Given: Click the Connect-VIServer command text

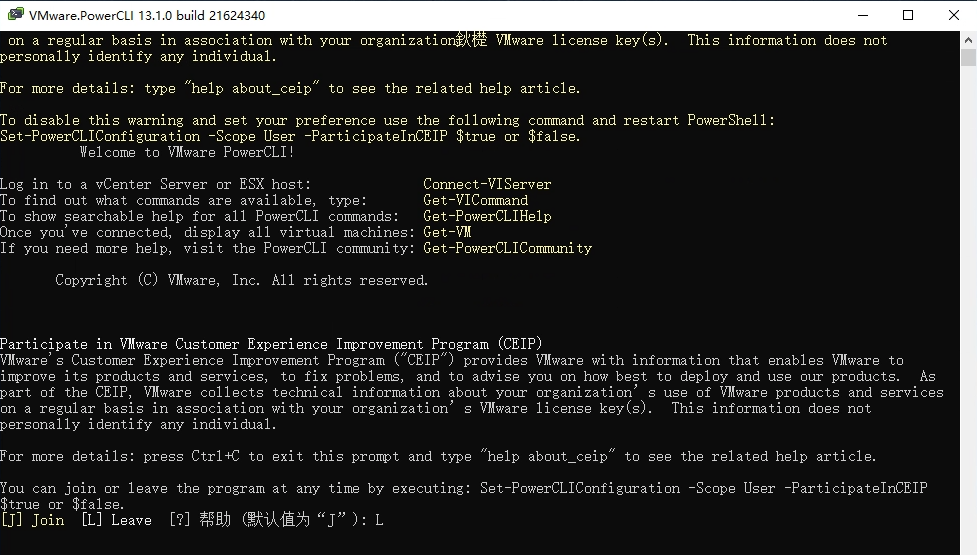Looking at the screenshot, I should tap(487, 184).
